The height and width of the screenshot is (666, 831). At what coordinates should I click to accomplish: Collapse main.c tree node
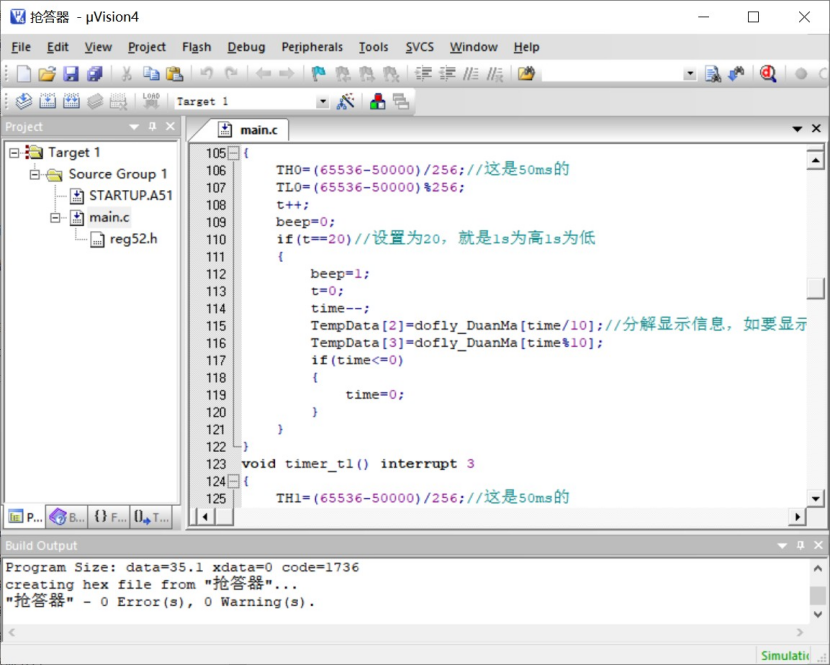coord(55,218)
